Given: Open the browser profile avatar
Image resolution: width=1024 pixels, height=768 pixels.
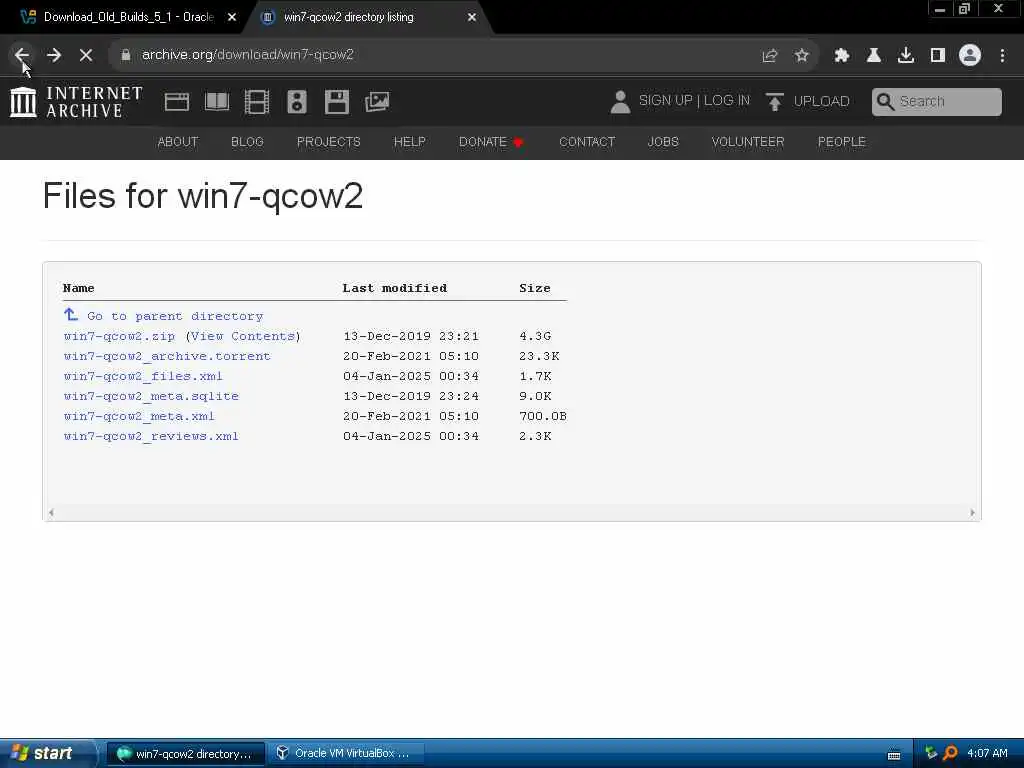Looking at the screenshot, I should (x=970, y=56).
